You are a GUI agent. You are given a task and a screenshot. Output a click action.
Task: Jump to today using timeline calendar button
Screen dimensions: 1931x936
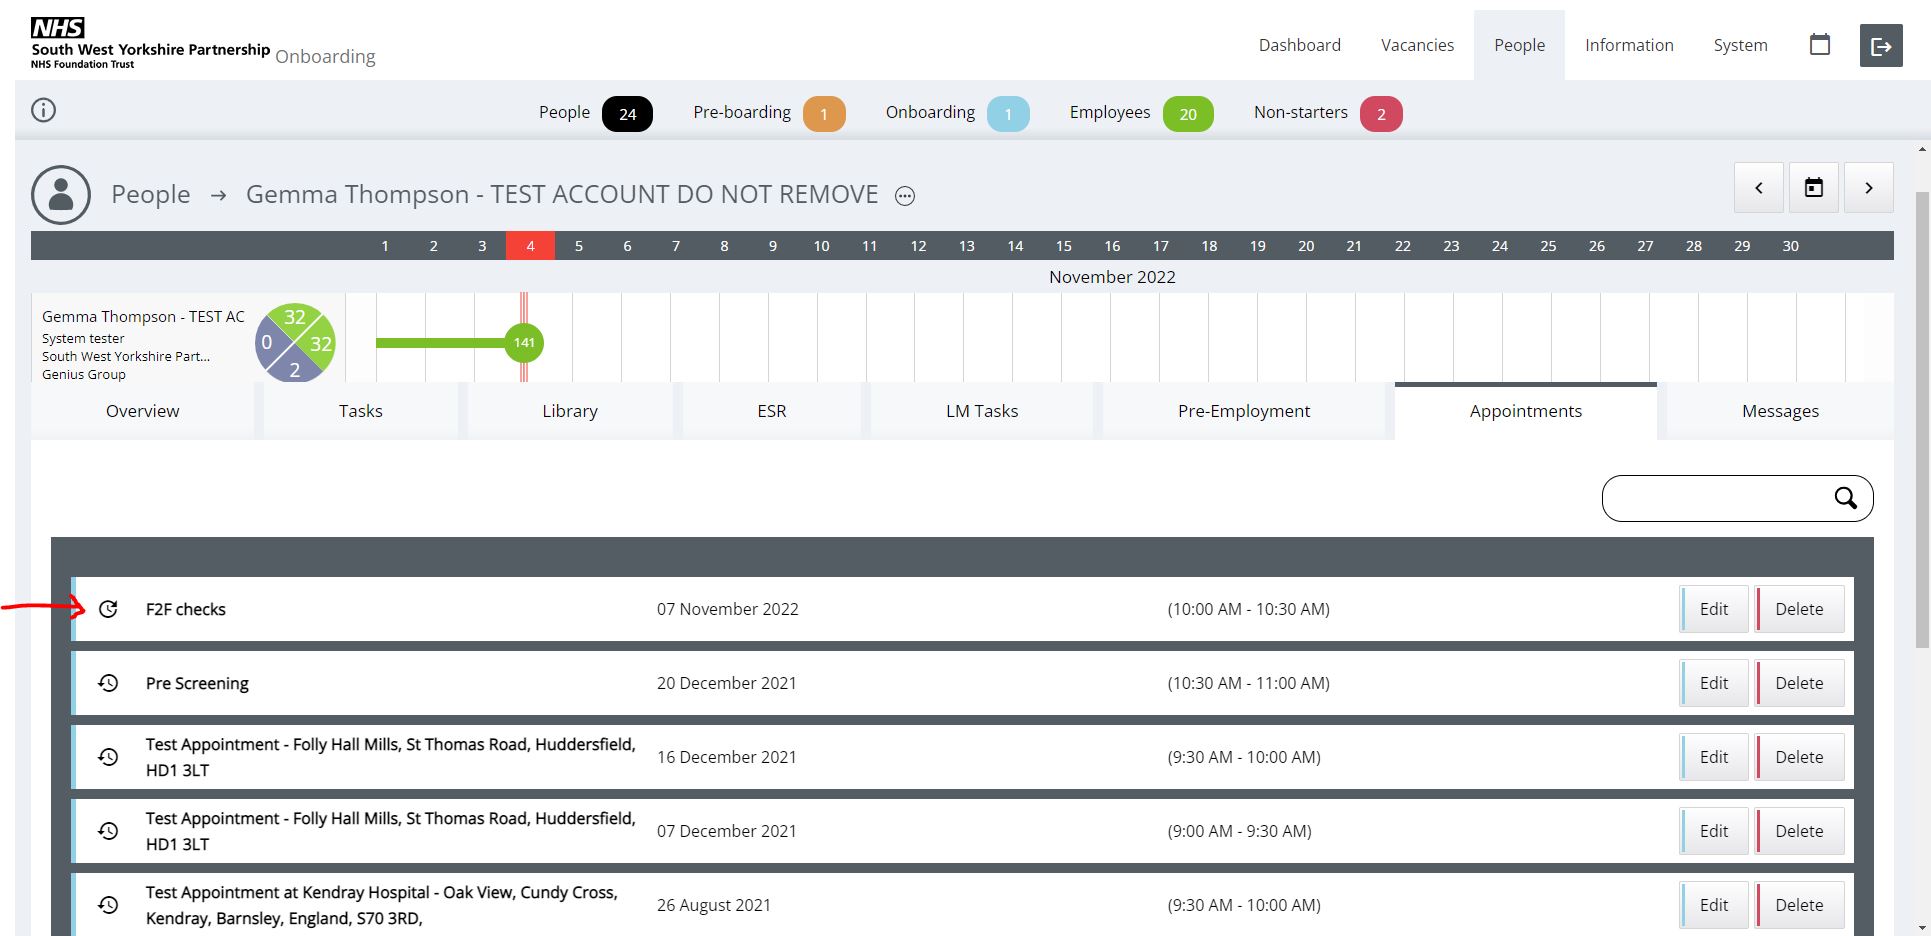point(1813,188)
